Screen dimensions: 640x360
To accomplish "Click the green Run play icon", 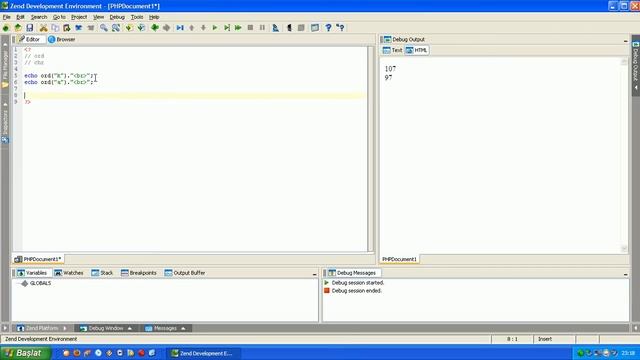I will pyautogui.click(x=215, y=28).
